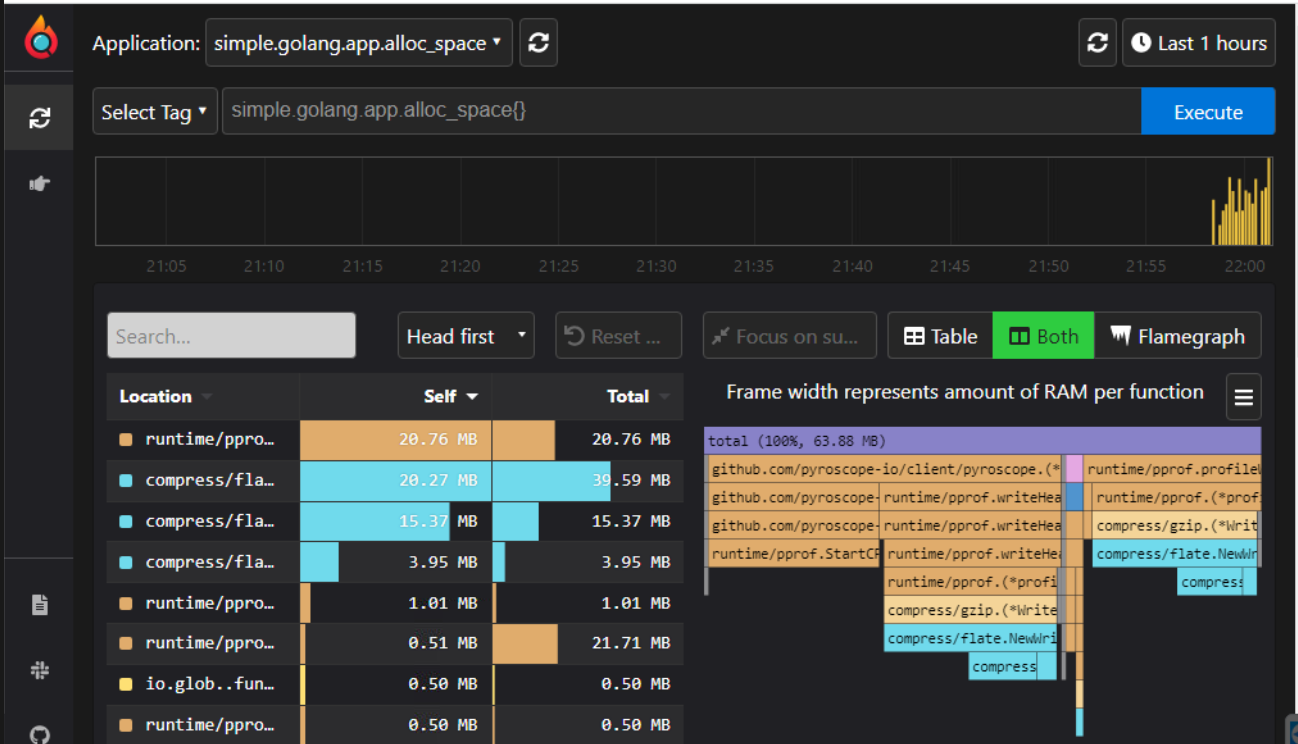Open flamegraph hamburger menu

[1243, 397]
